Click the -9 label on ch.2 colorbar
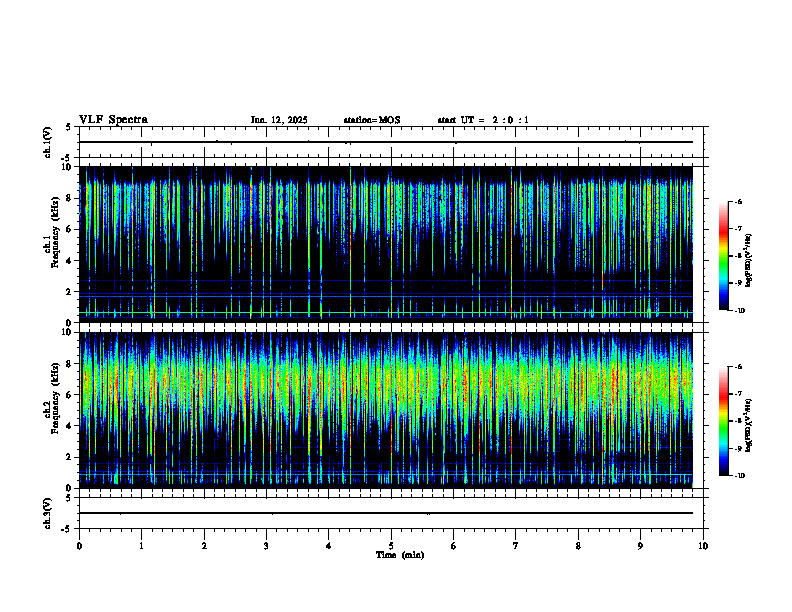 [x=738, y=448]
